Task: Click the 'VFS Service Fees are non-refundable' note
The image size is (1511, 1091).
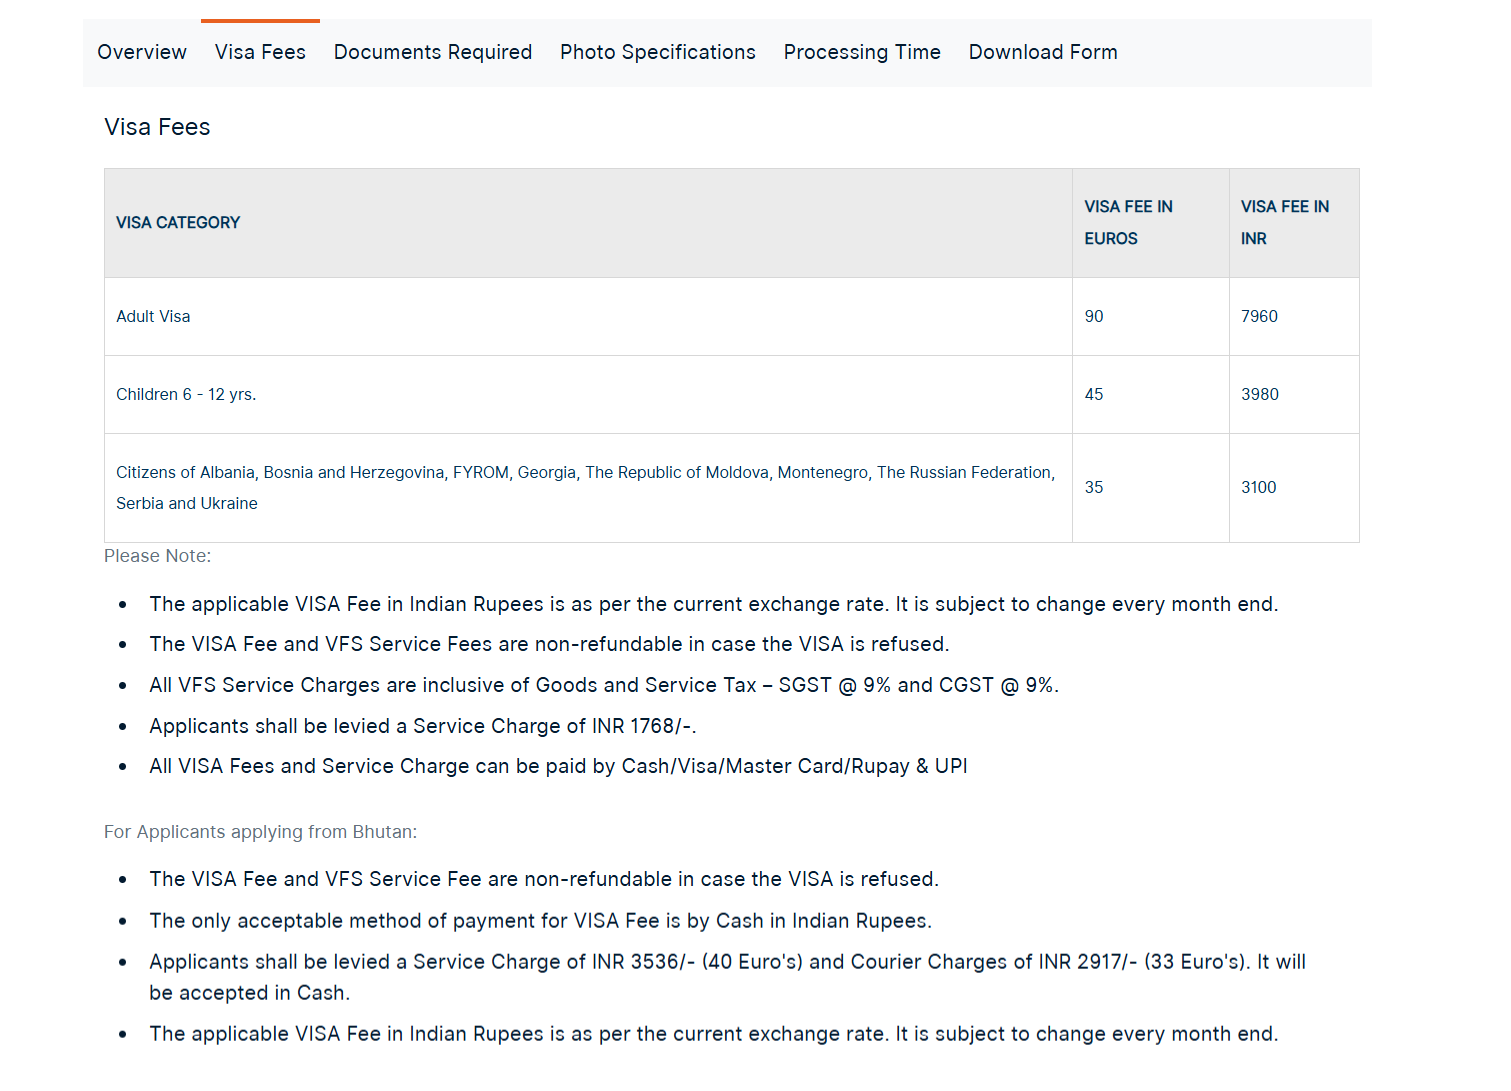Action: coord(549,644)
